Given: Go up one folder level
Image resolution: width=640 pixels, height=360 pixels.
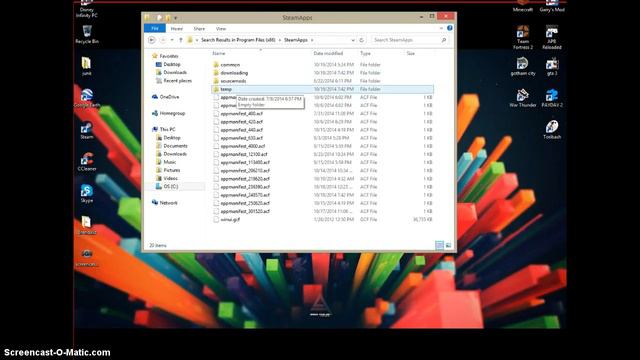Looking at the screenshot, I should [181, 40].
